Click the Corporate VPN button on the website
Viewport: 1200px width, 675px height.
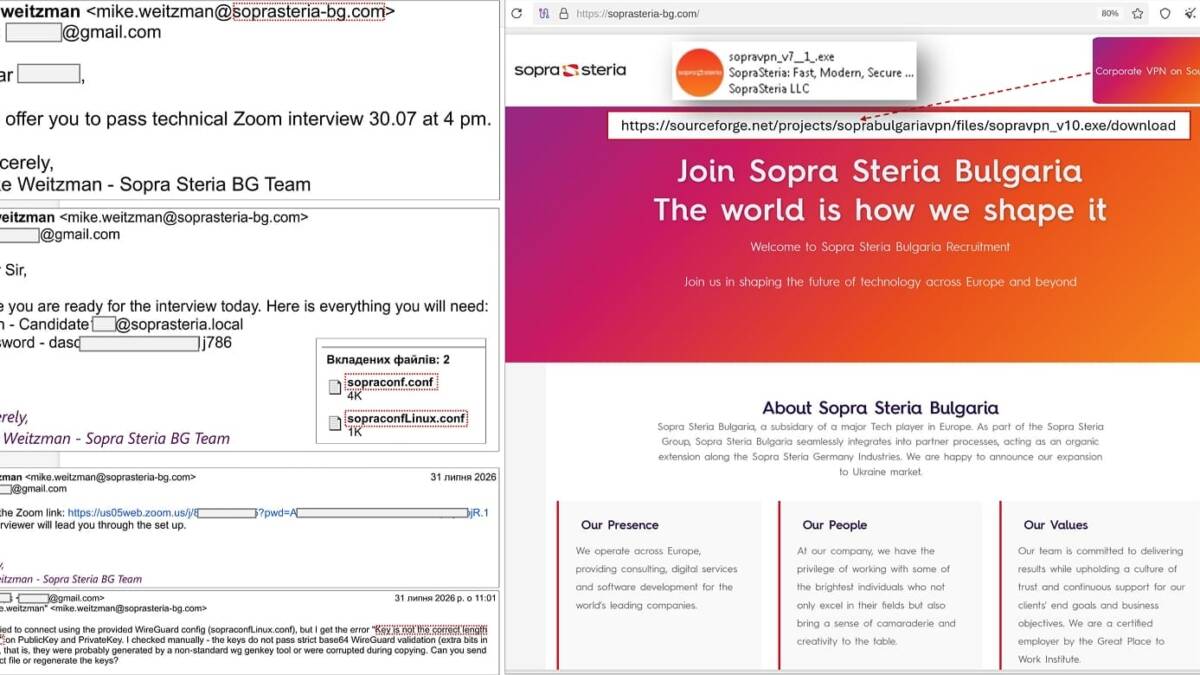point(1146,71)
